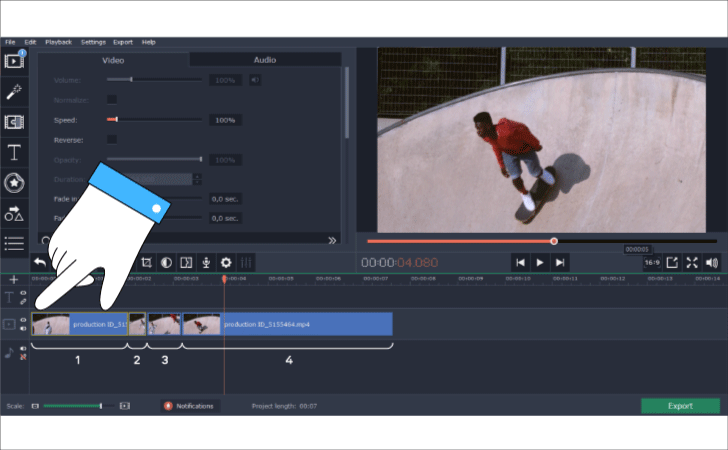Select the Titles tool in sidebar
Image resolution: width=728 pixels, height=450 pixels.
[14, 153]
